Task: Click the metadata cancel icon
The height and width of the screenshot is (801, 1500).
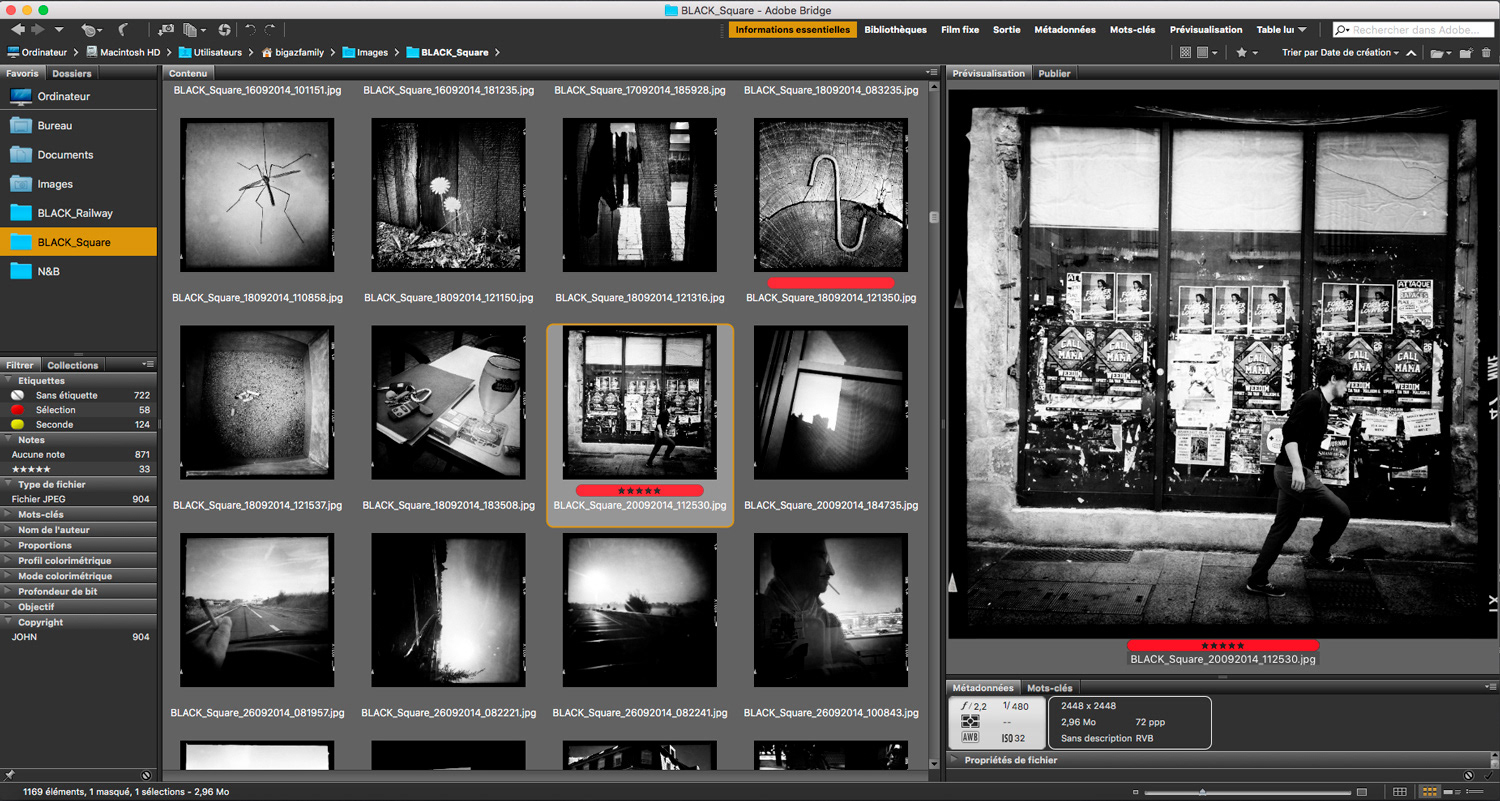Action: [x=1468, y=775]
